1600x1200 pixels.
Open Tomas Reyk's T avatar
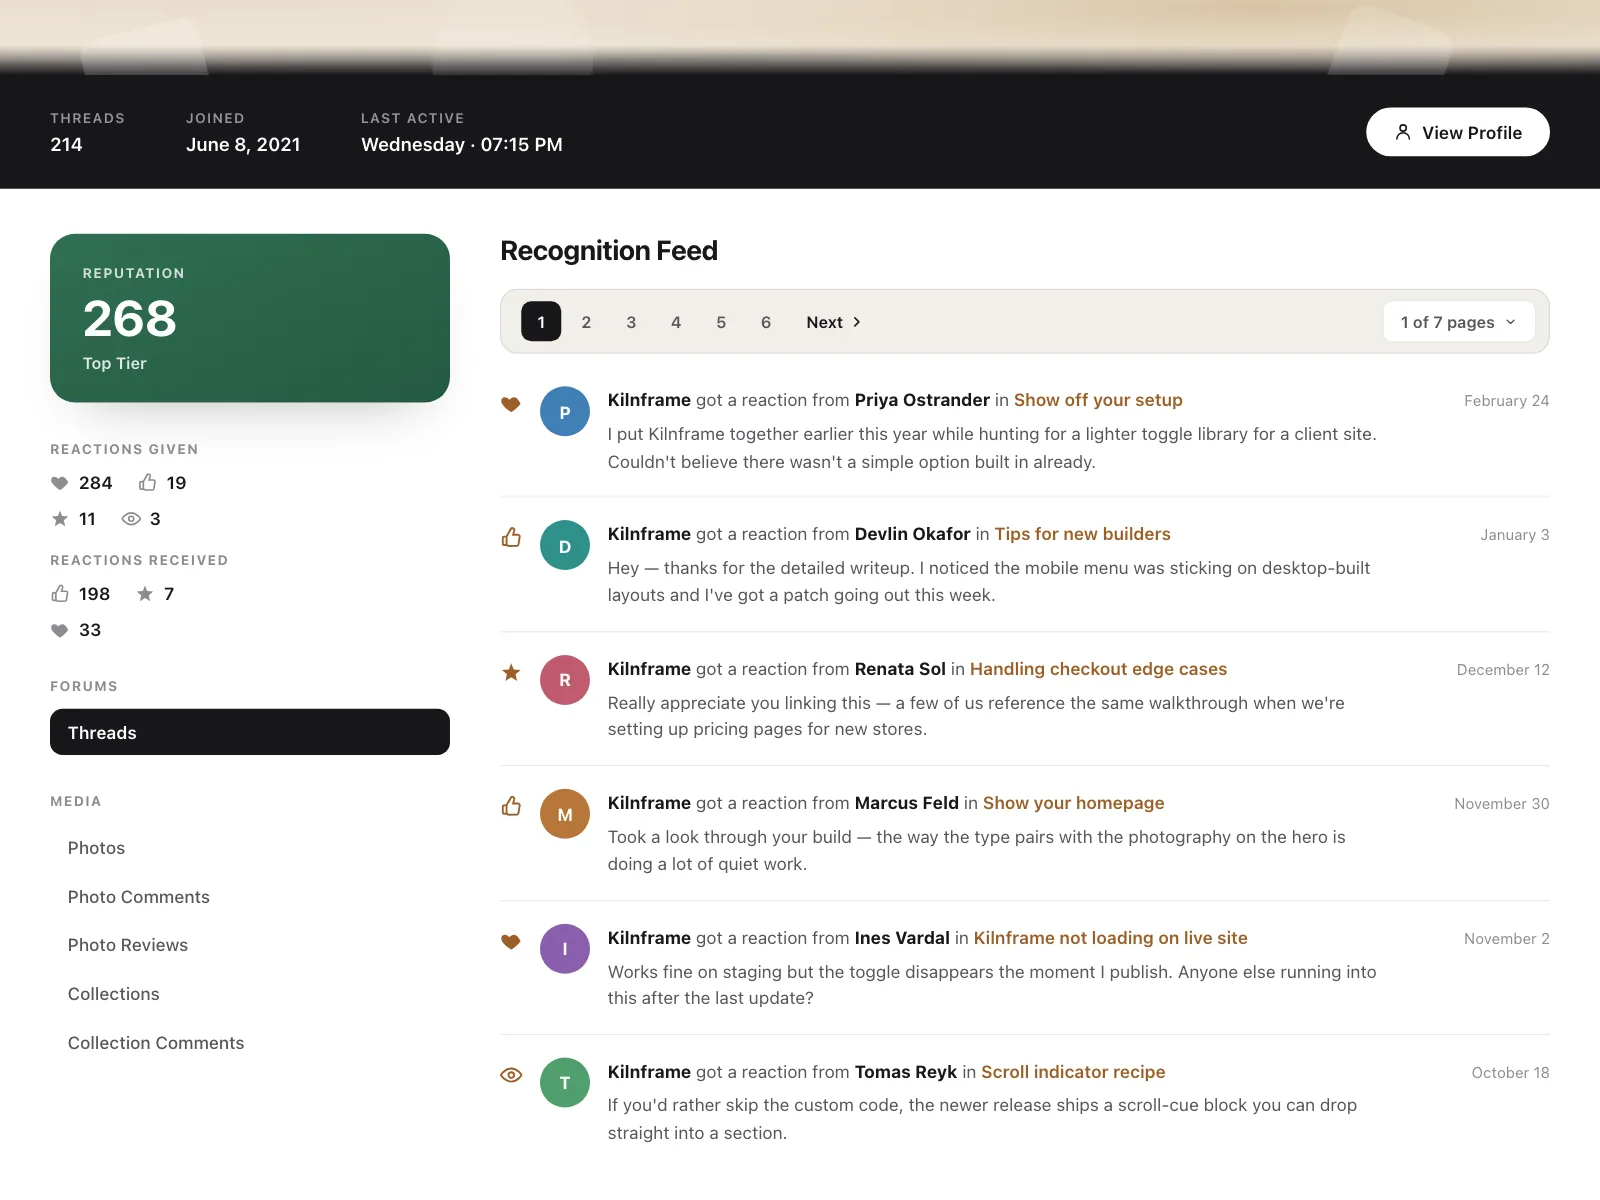(x=565, y=1082)
